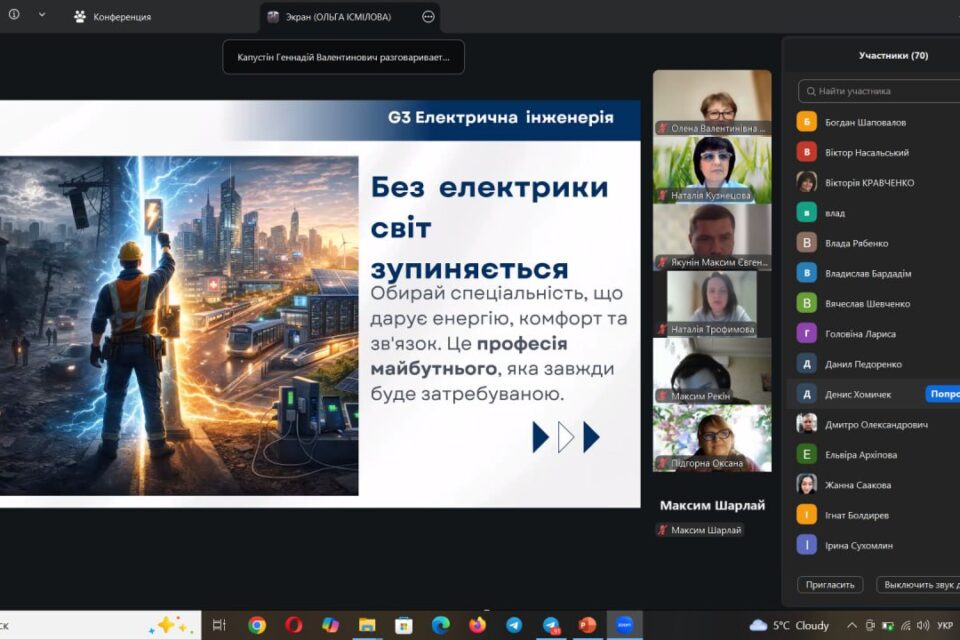This screenshot has width=960, height=640.
Task: Click the Участники (70) panel header
Action: click(893, 56)
